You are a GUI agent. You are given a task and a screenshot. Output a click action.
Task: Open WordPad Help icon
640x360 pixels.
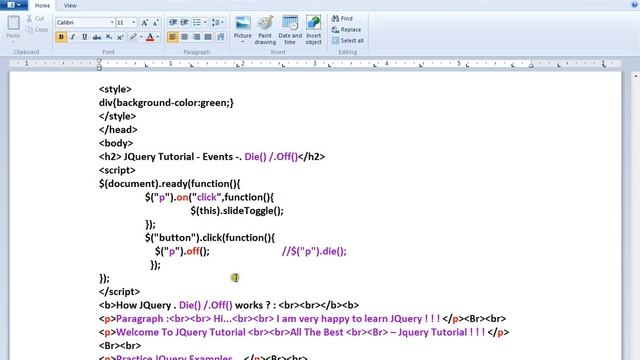tap(634, 4)
